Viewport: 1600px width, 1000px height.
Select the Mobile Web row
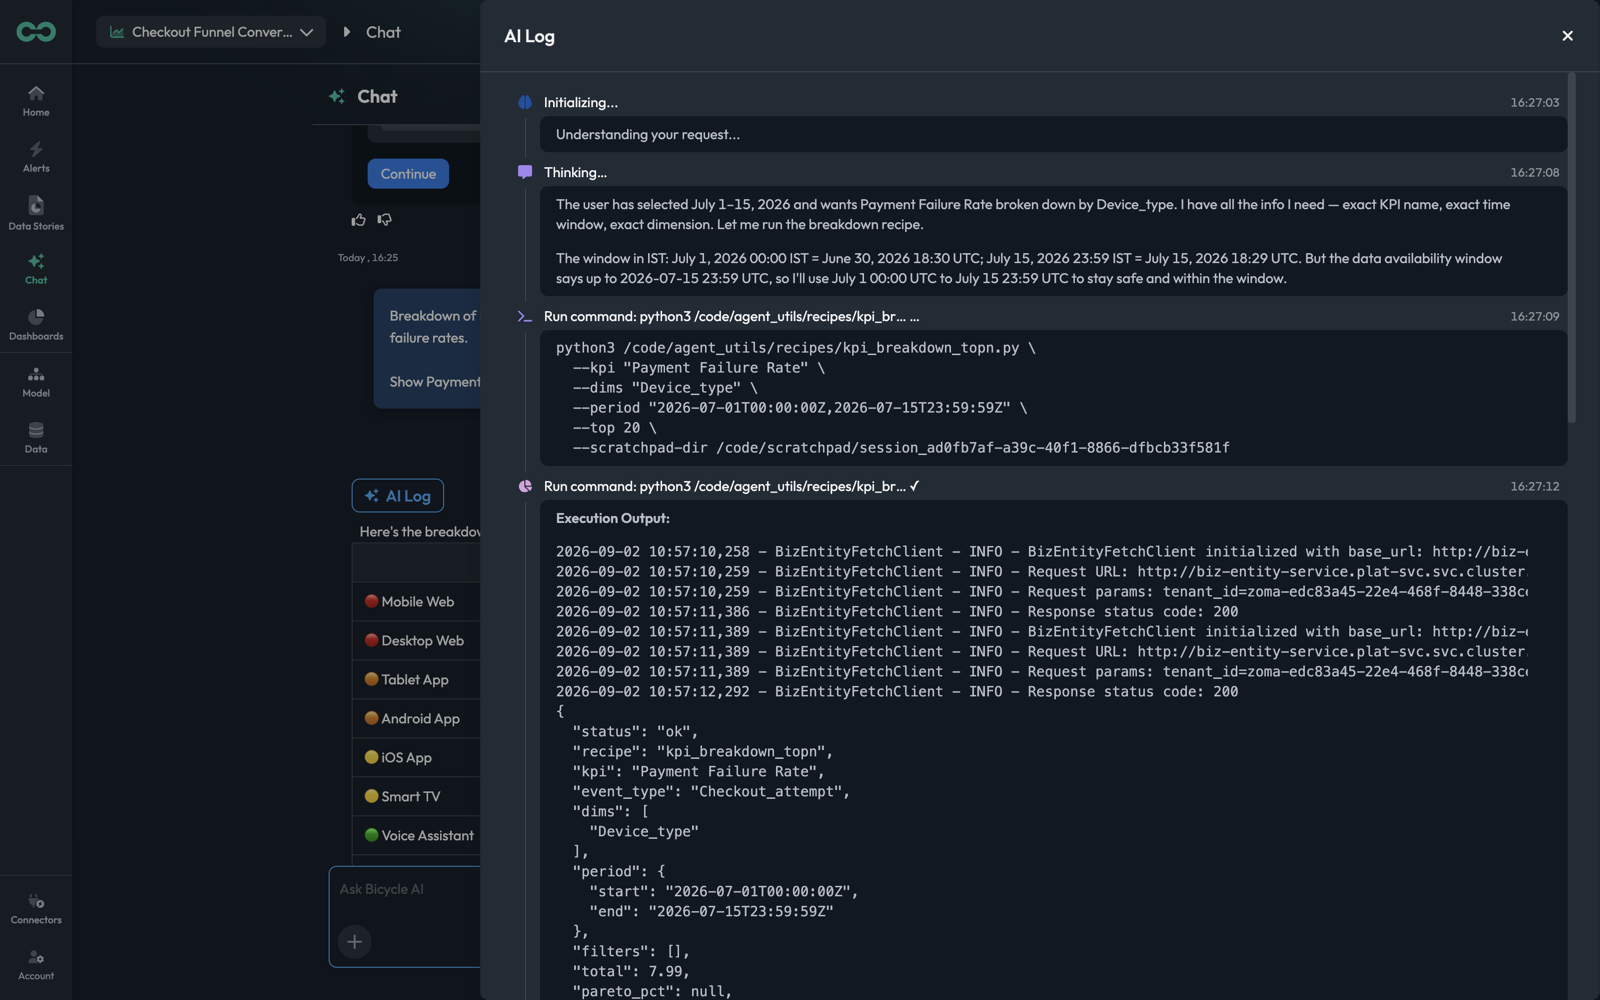416,602
